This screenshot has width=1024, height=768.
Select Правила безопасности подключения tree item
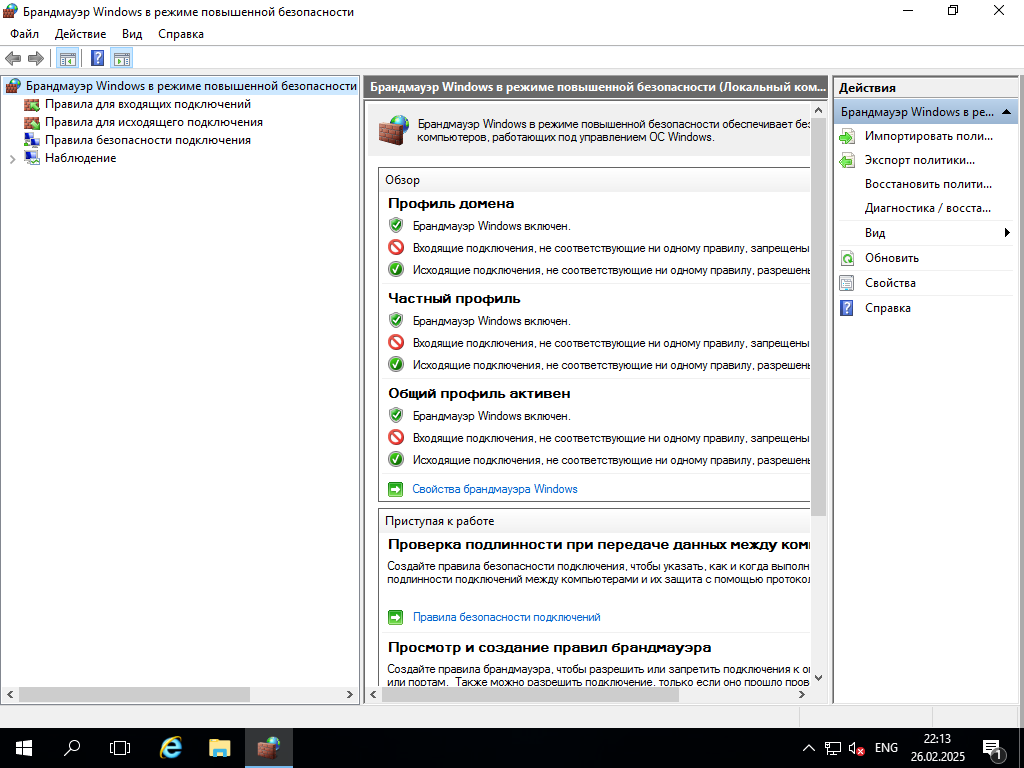[x=148, y=140]
